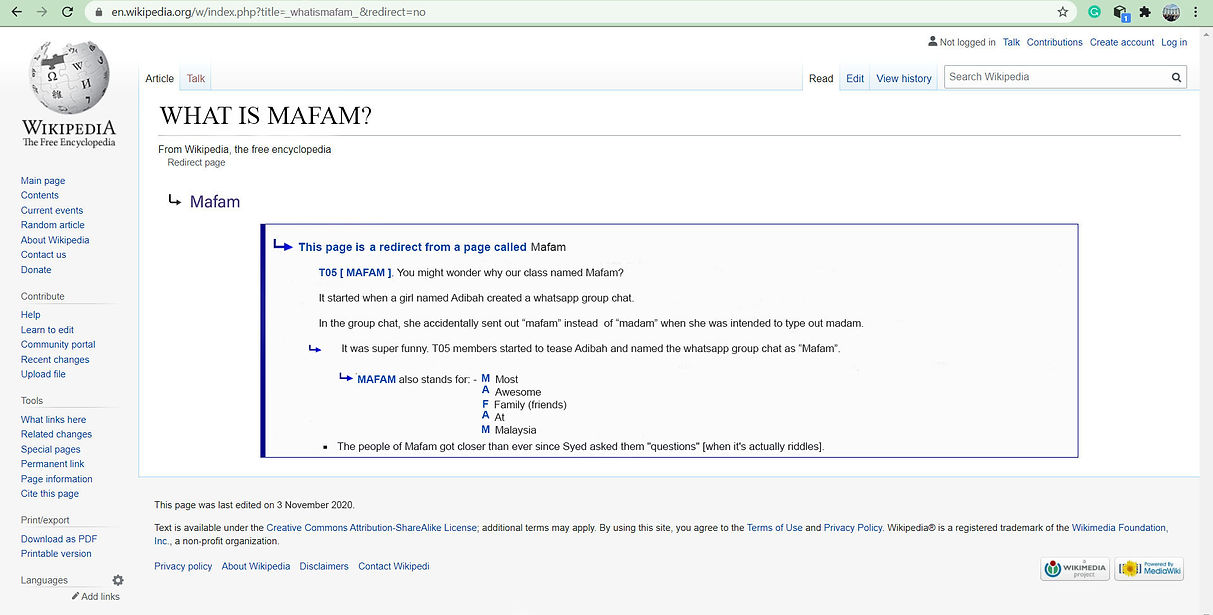
Task: Open the Talk tab
Action: tap(196, 78)
